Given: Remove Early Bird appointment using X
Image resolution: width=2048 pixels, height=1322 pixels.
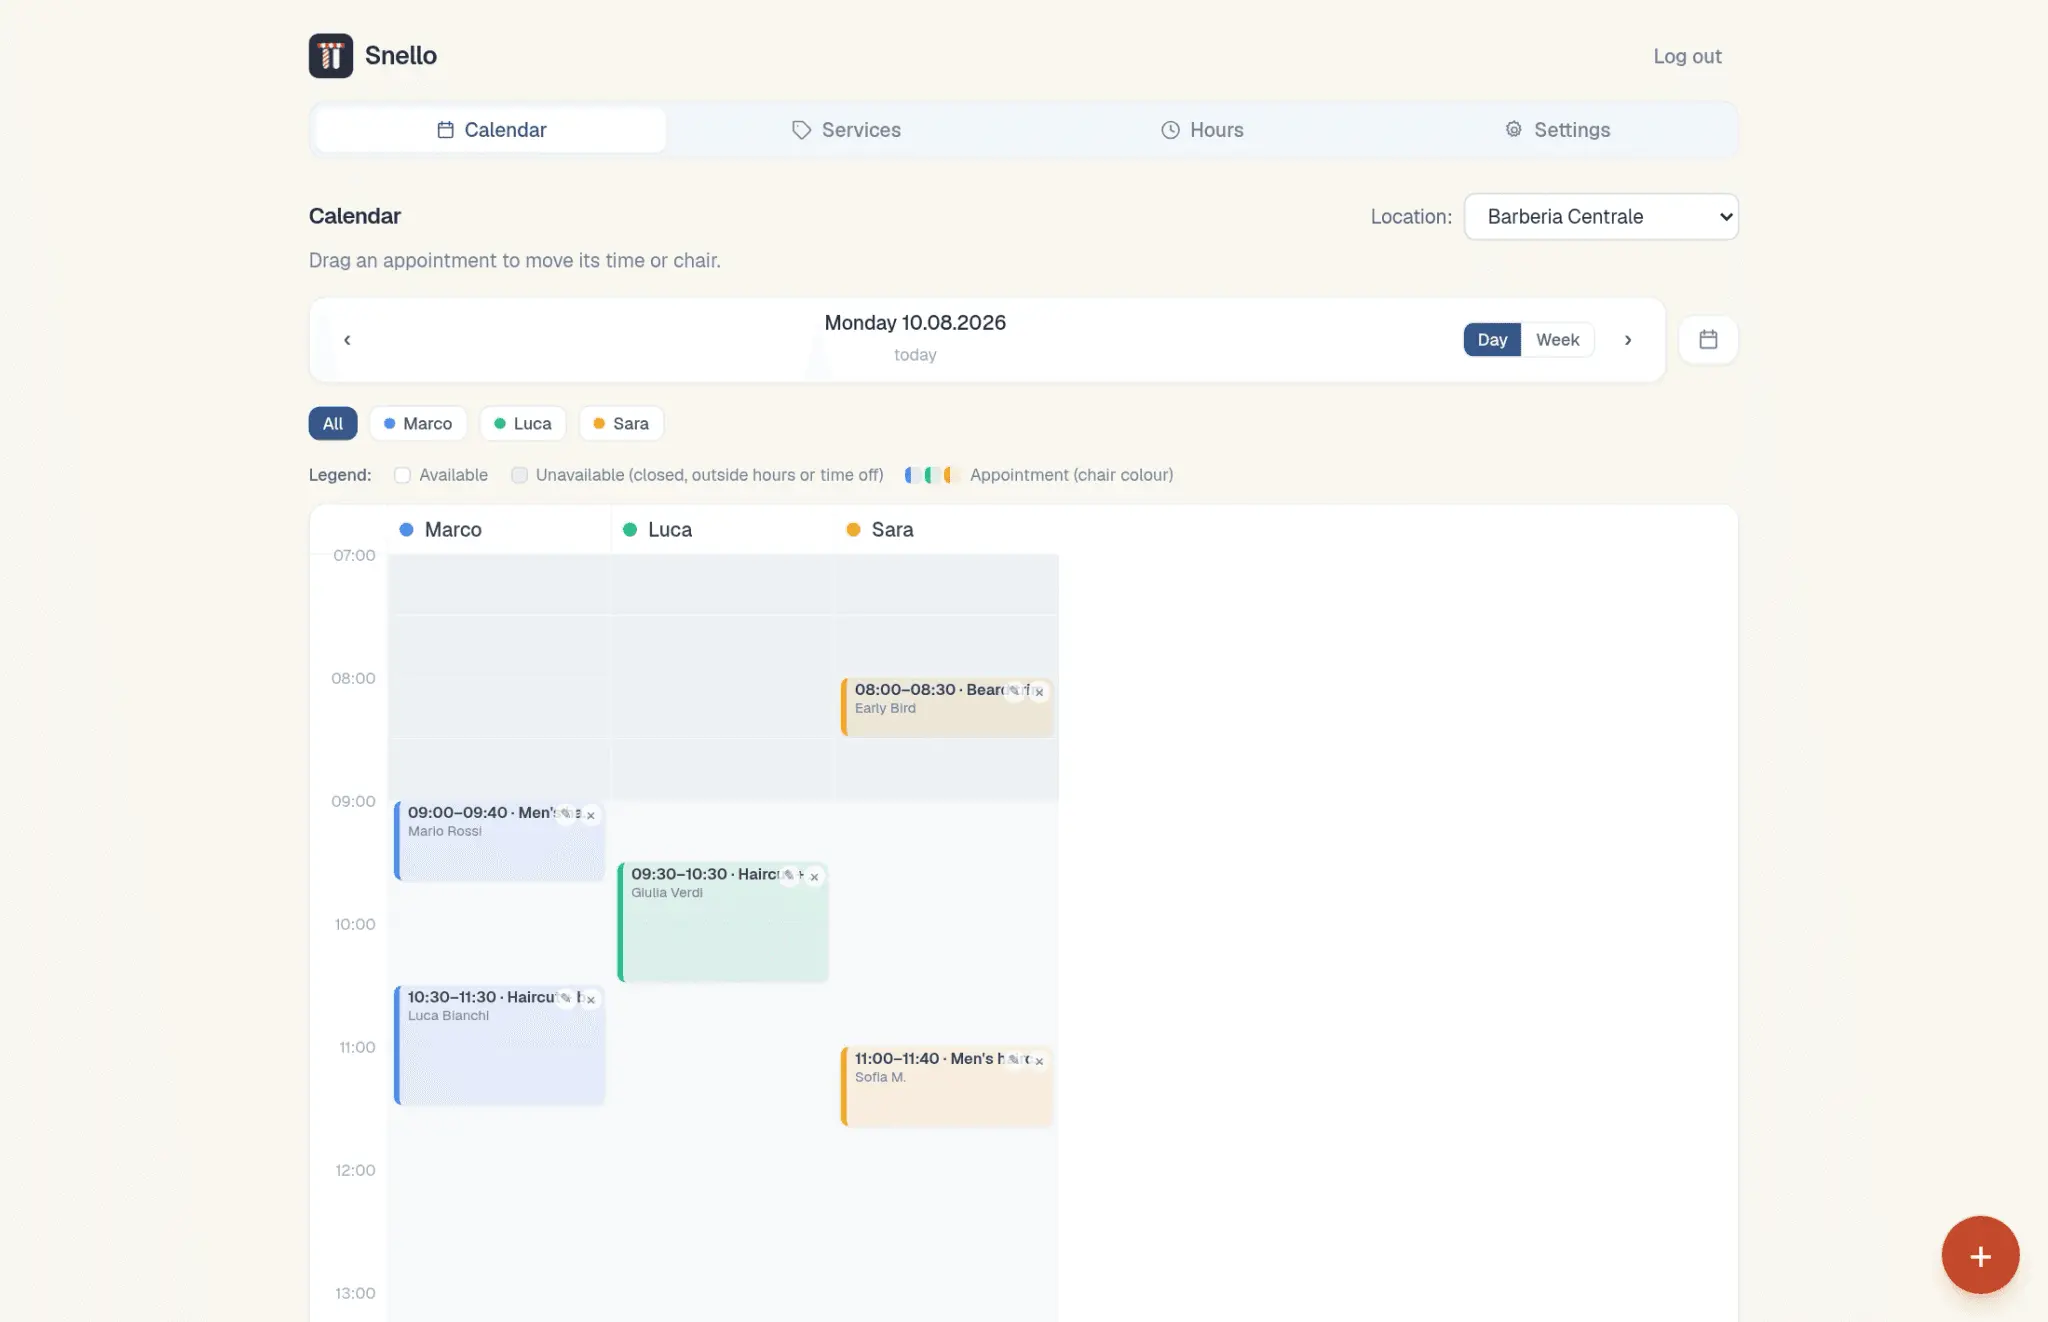Looking at the screenshot, I should pos(1039,691).
